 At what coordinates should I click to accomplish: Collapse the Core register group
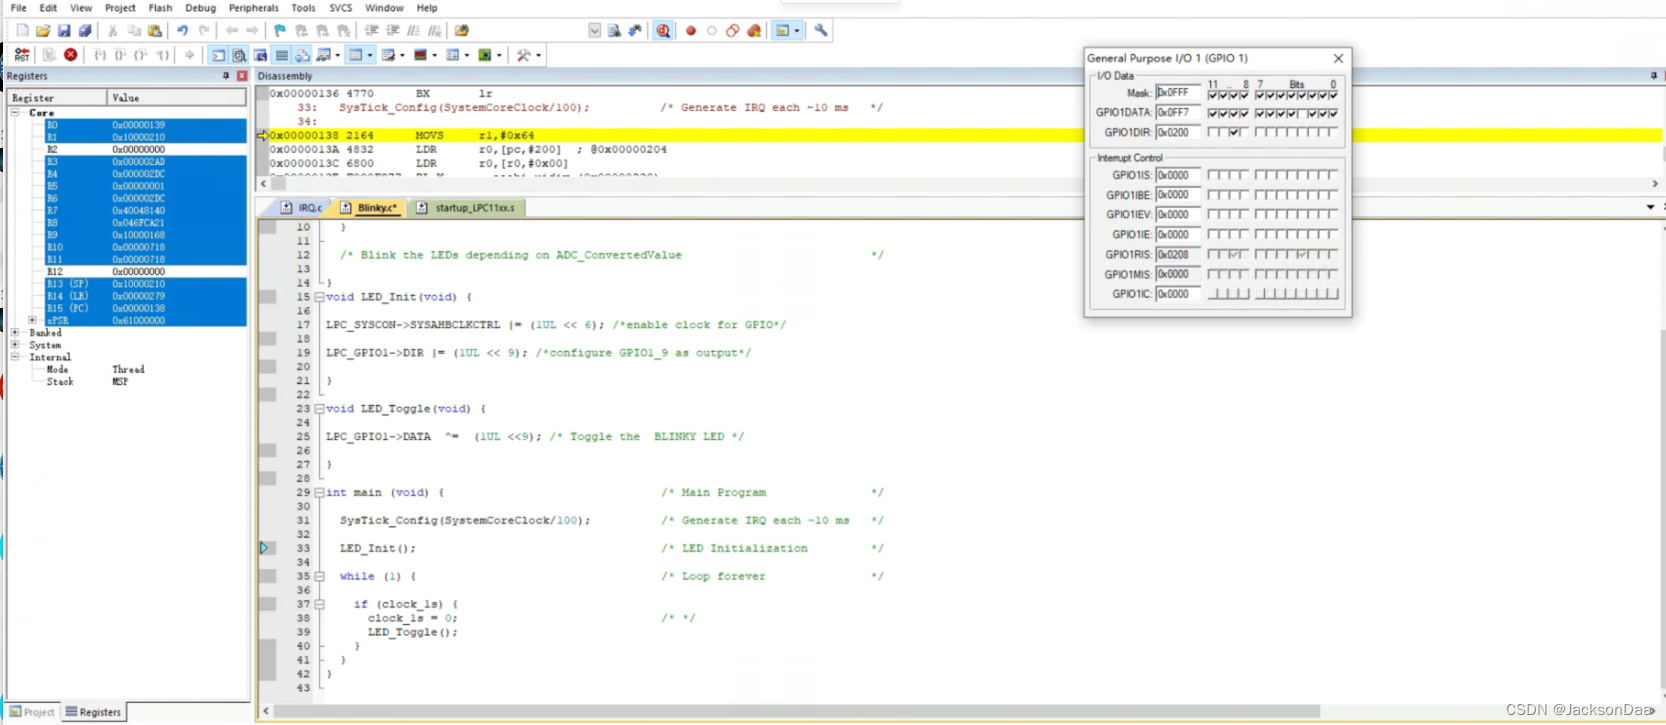tap(15, 112)
